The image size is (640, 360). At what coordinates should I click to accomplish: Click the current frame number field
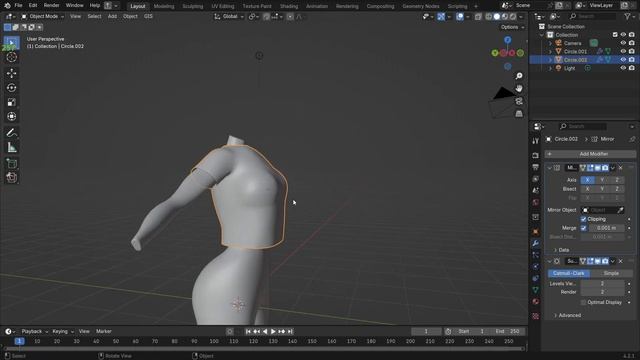[426, 331]
